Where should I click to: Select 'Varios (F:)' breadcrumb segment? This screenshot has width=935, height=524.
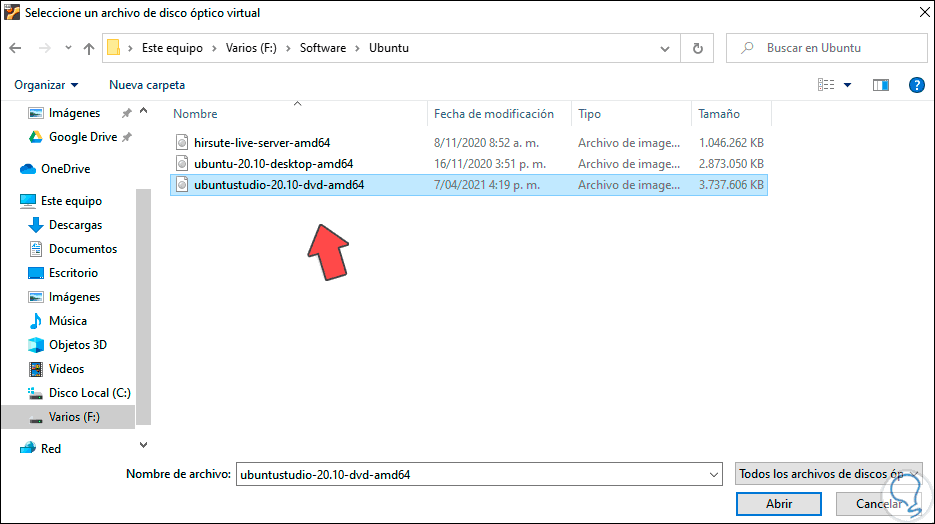[x=251, y=48]
